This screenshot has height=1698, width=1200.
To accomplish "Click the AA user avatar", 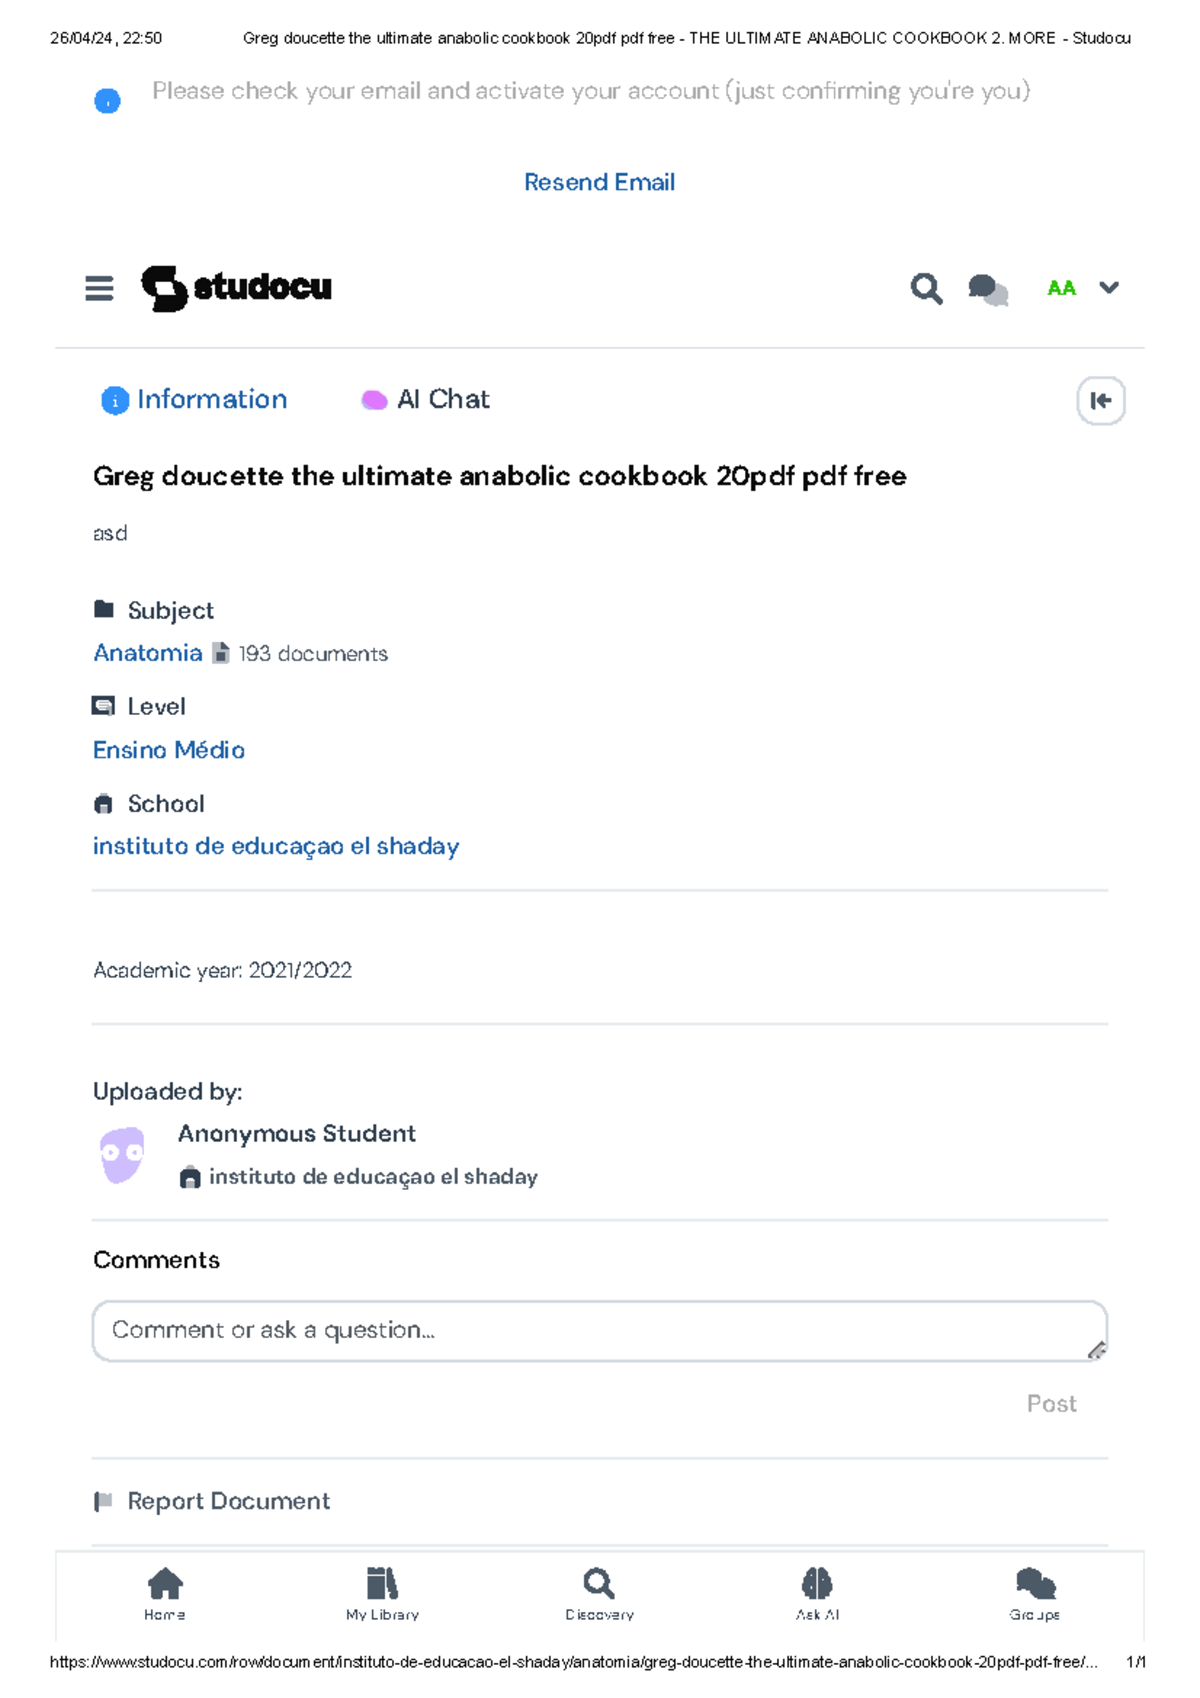I will tap(1061, 289).
